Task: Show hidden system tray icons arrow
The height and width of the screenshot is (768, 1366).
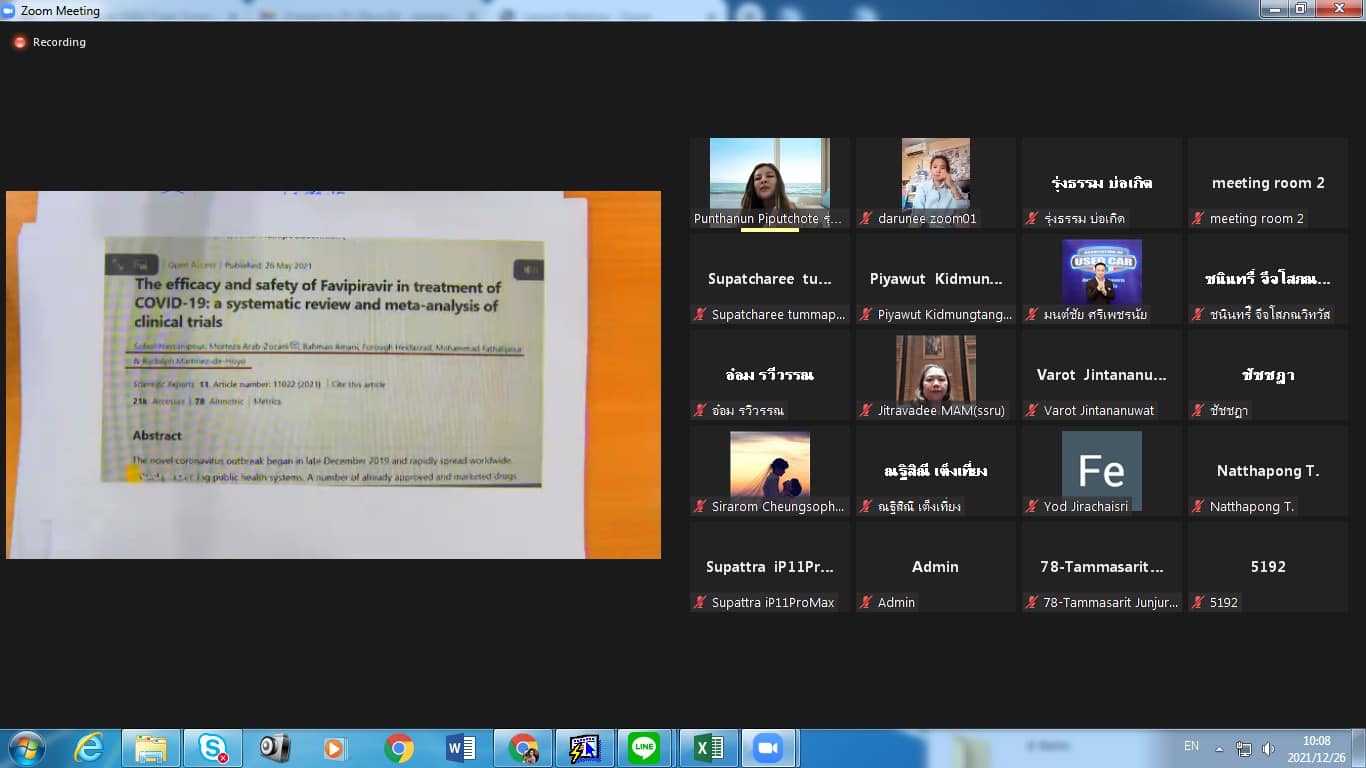Action: tap(1219, 748)
